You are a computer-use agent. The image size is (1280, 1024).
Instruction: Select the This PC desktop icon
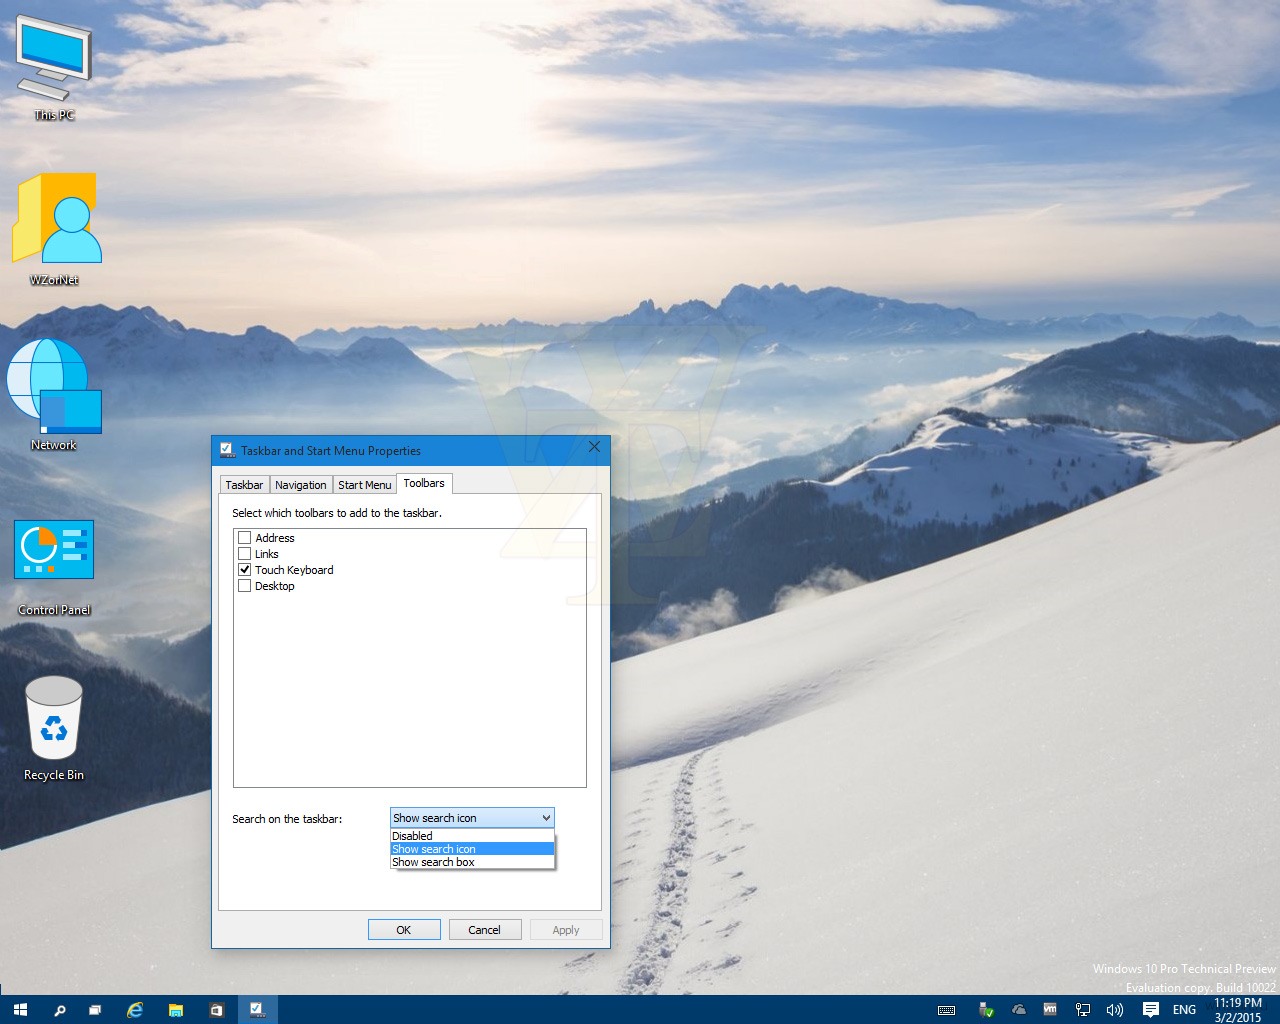tap(54, 68)
